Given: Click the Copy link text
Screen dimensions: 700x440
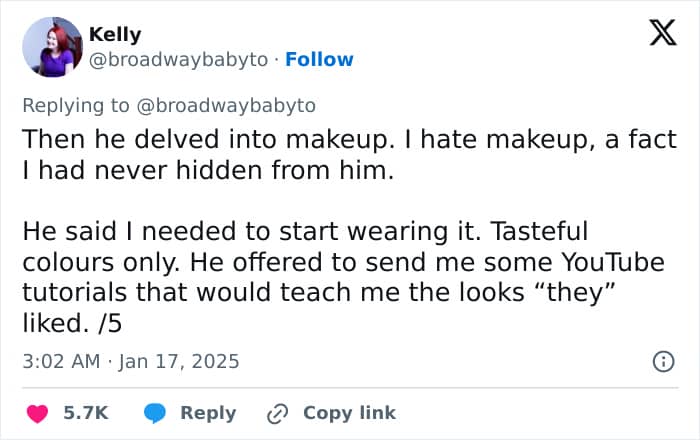Looking at the screenshot, I should click(x=350, y=413).
